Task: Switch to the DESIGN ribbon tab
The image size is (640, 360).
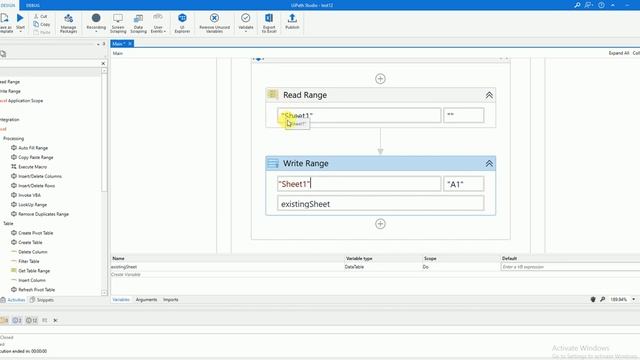Action: click(8, 5)
